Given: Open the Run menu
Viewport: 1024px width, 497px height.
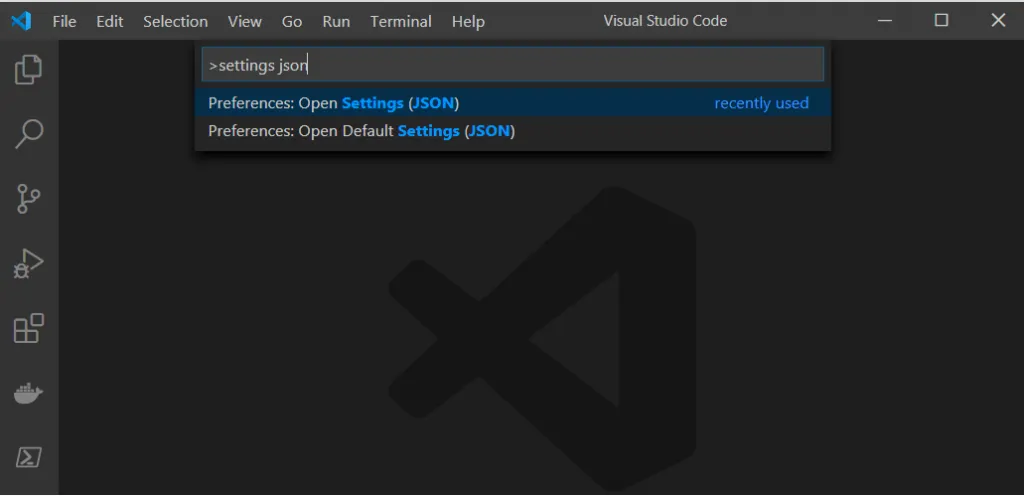Looking at the screenshot, I should pos(336,21).
